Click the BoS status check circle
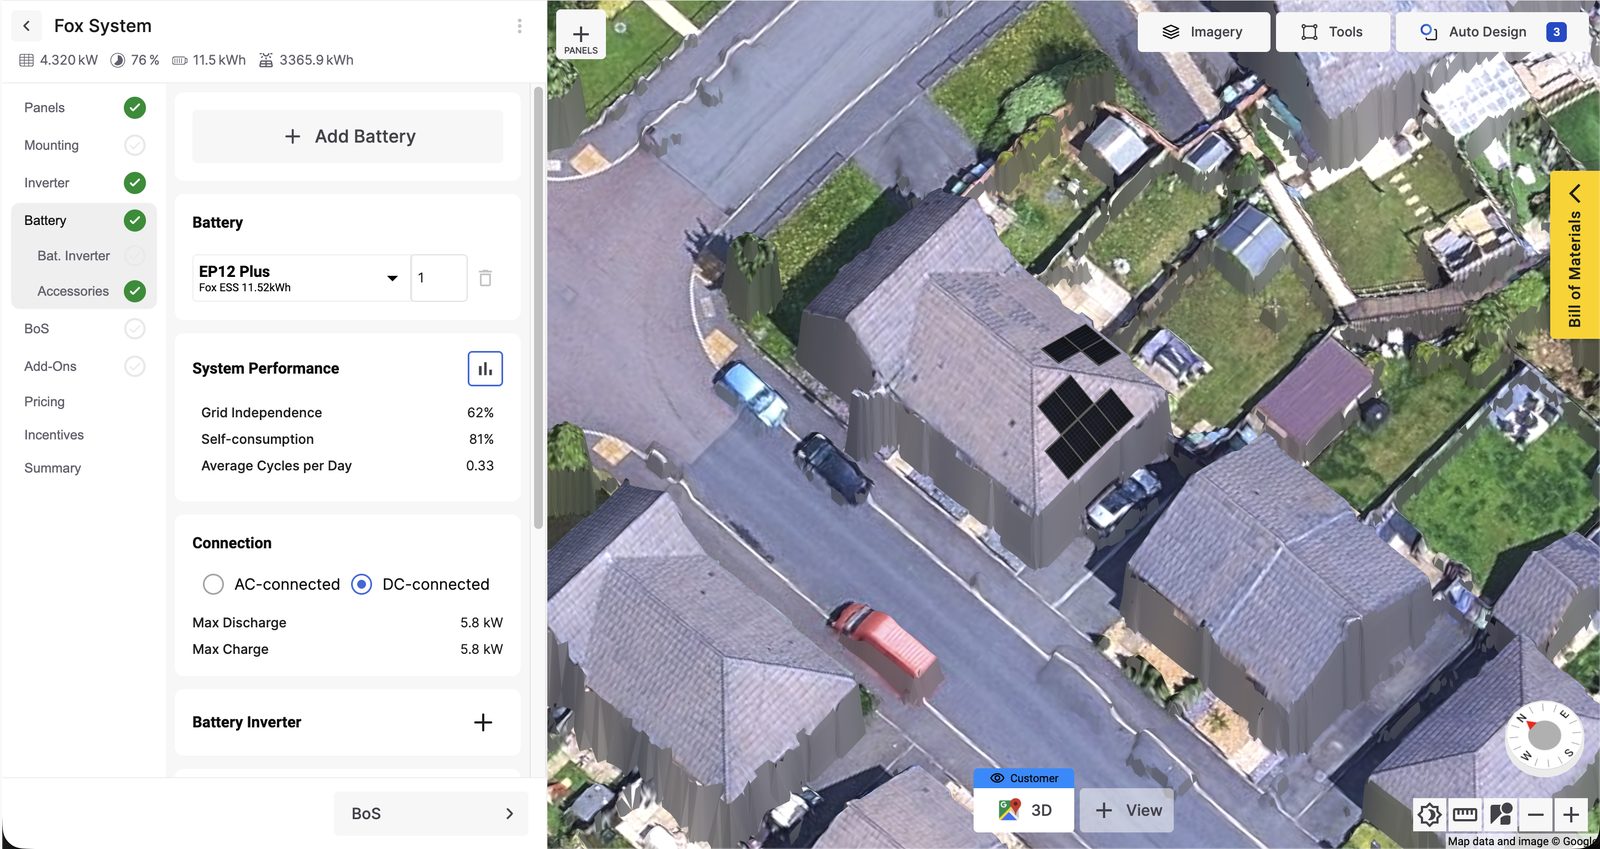This screenshot has height=849, width=1600. pos(135,328)
